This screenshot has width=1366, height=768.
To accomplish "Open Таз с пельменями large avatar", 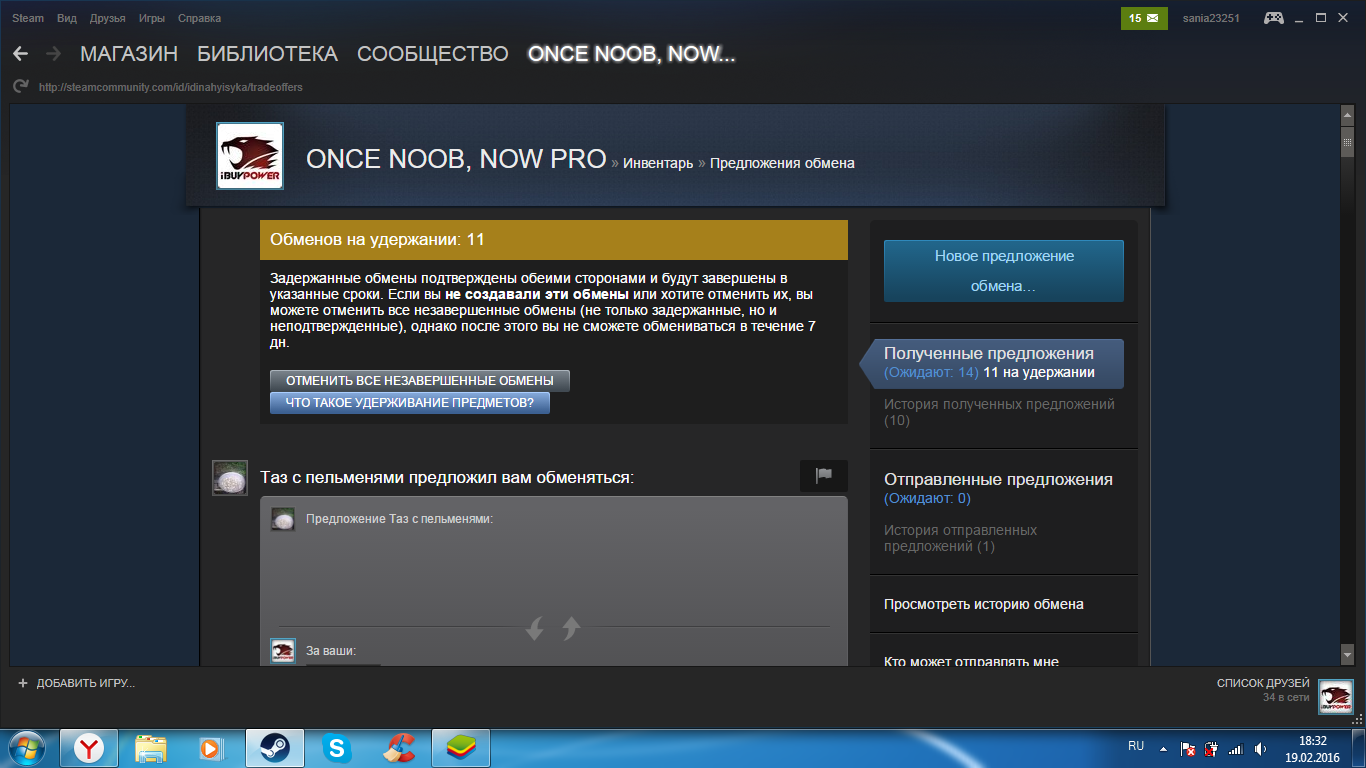I will coord(230,478).
